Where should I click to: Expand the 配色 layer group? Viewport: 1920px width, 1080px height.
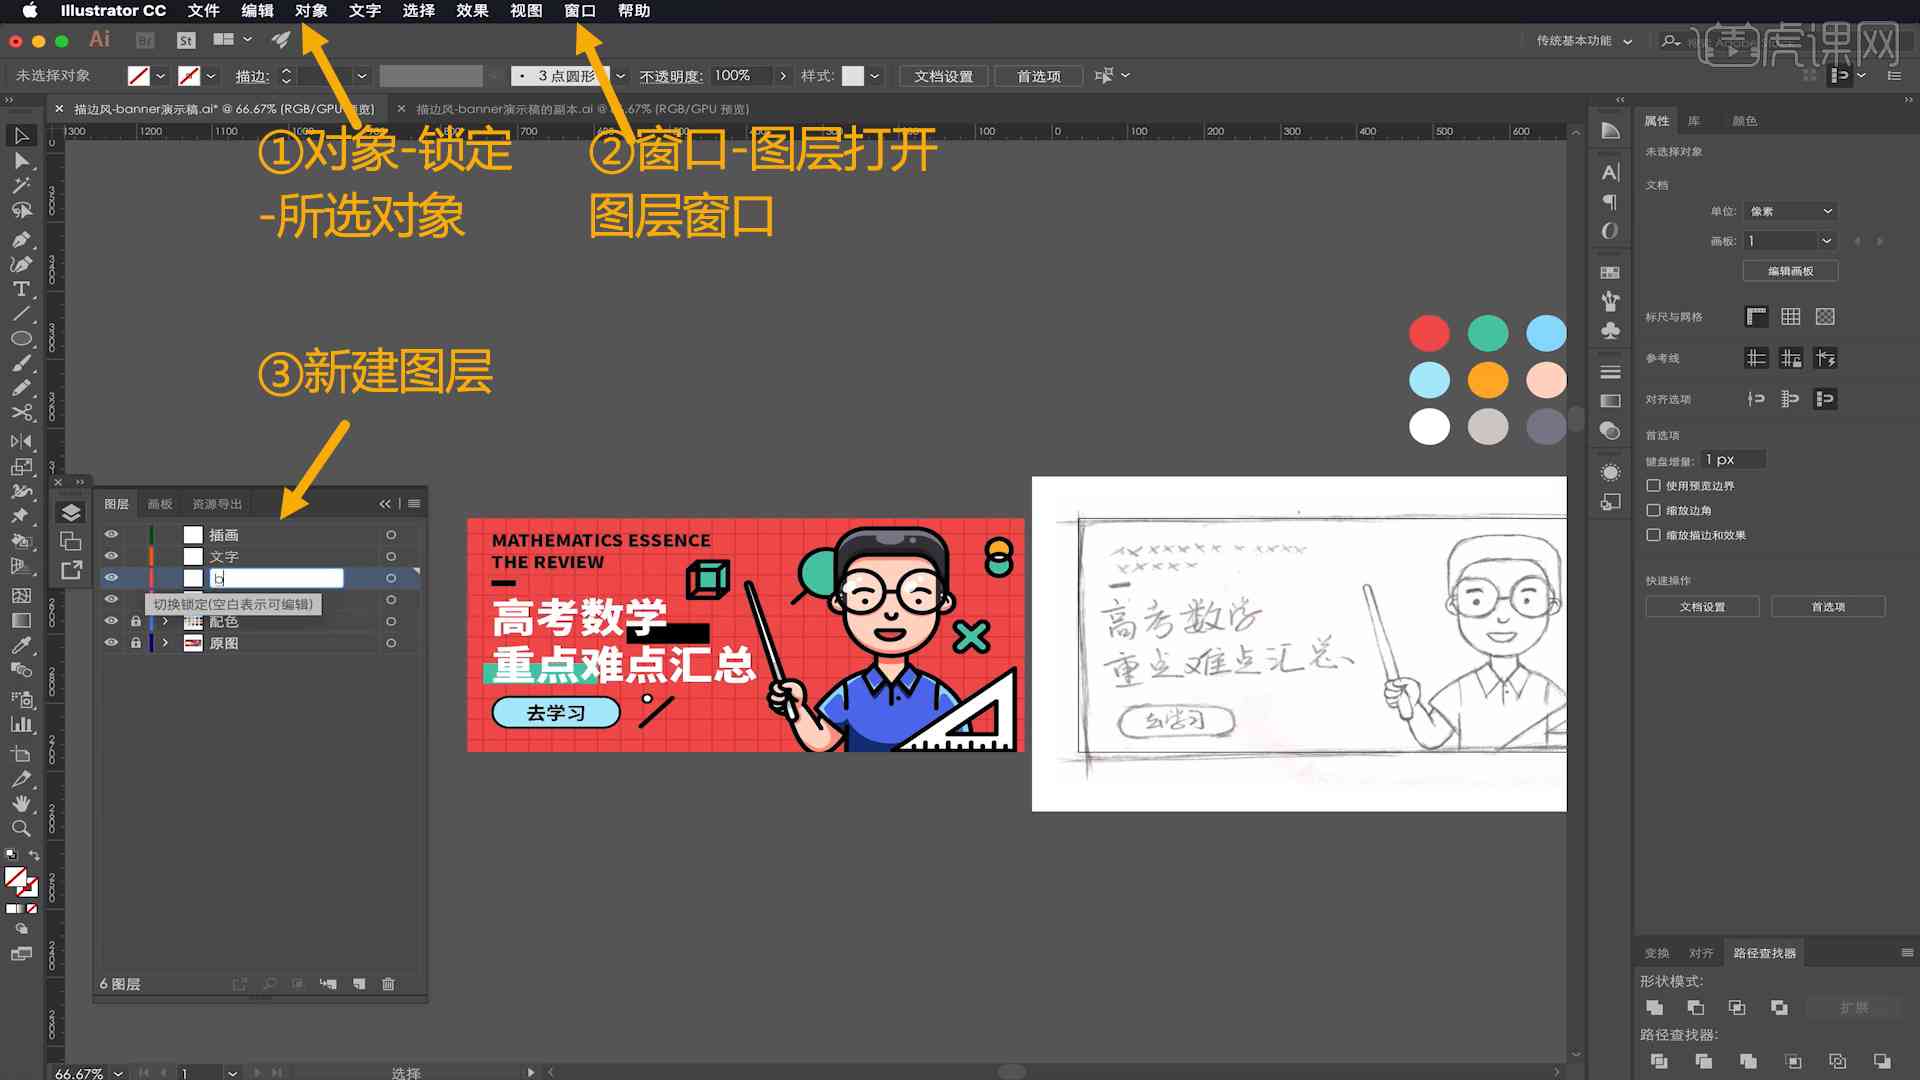click(x=164, y=621)
